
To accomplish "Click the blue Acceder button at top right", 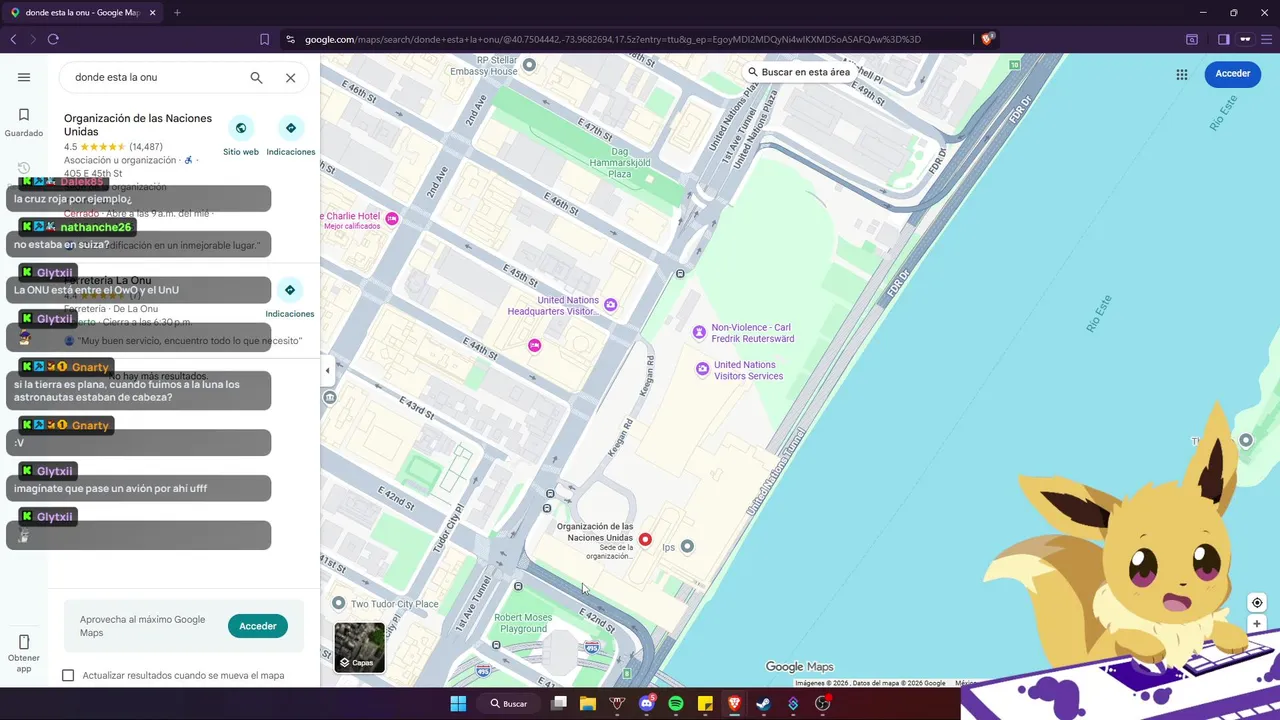I will pyautogui.click(x=1232, y=74).
